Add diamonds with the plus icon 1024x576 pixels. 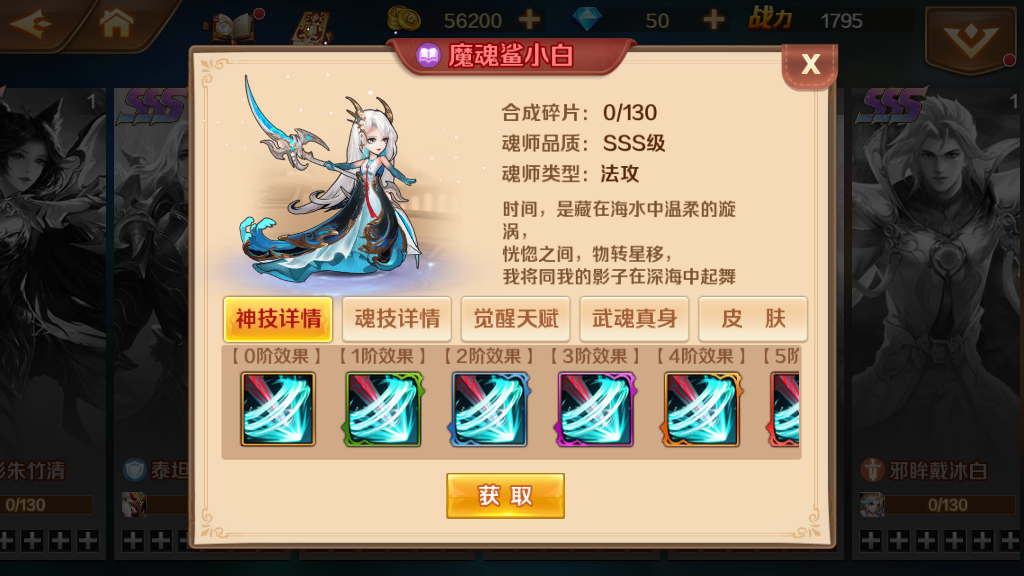point(713,20)
